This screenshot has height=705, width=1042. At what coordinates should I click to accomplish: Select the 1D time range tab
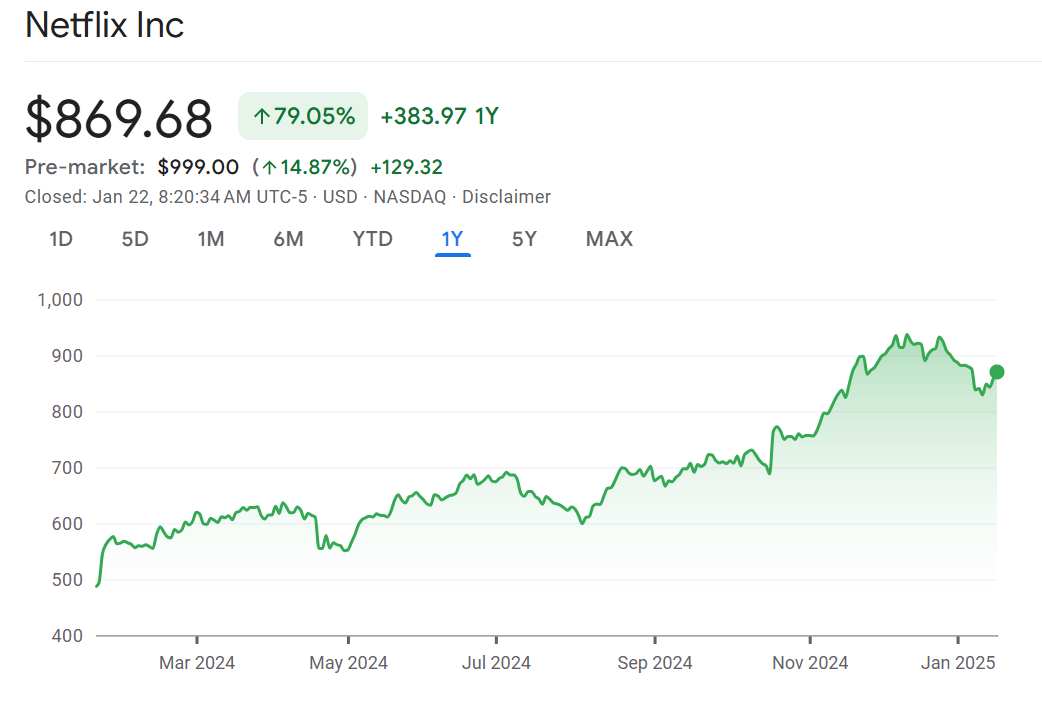coord(61,239)
